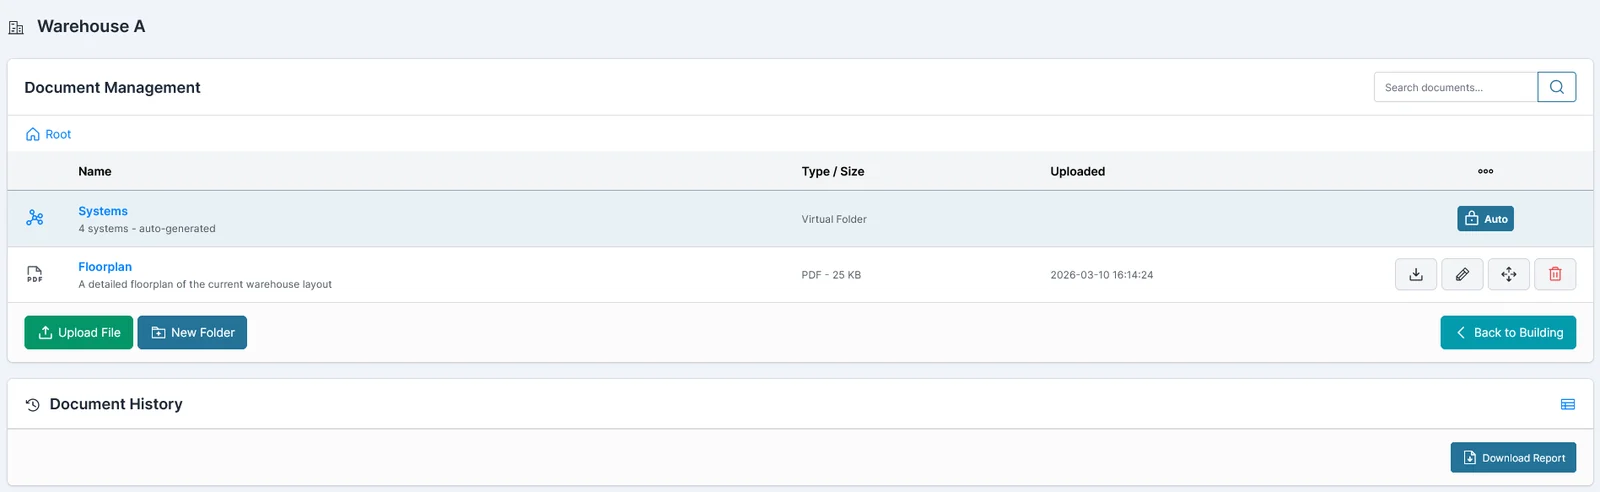Image resolution: width=1600 pixels, height=492 pixels.
Task: Click the search magnifier button
Action: [x=1556, y=87]
